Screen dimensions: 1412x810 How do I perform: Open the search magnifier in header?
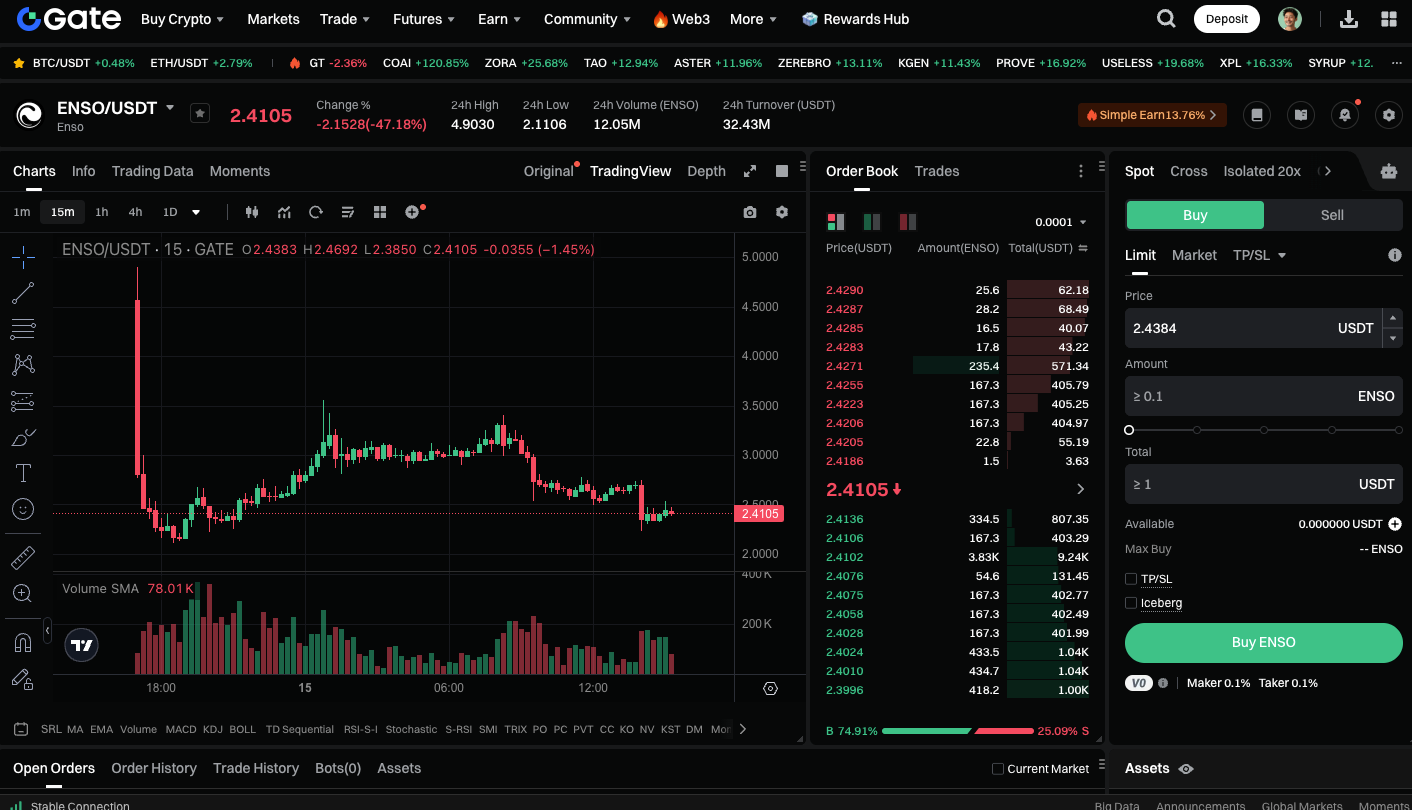coord(1166,19)
